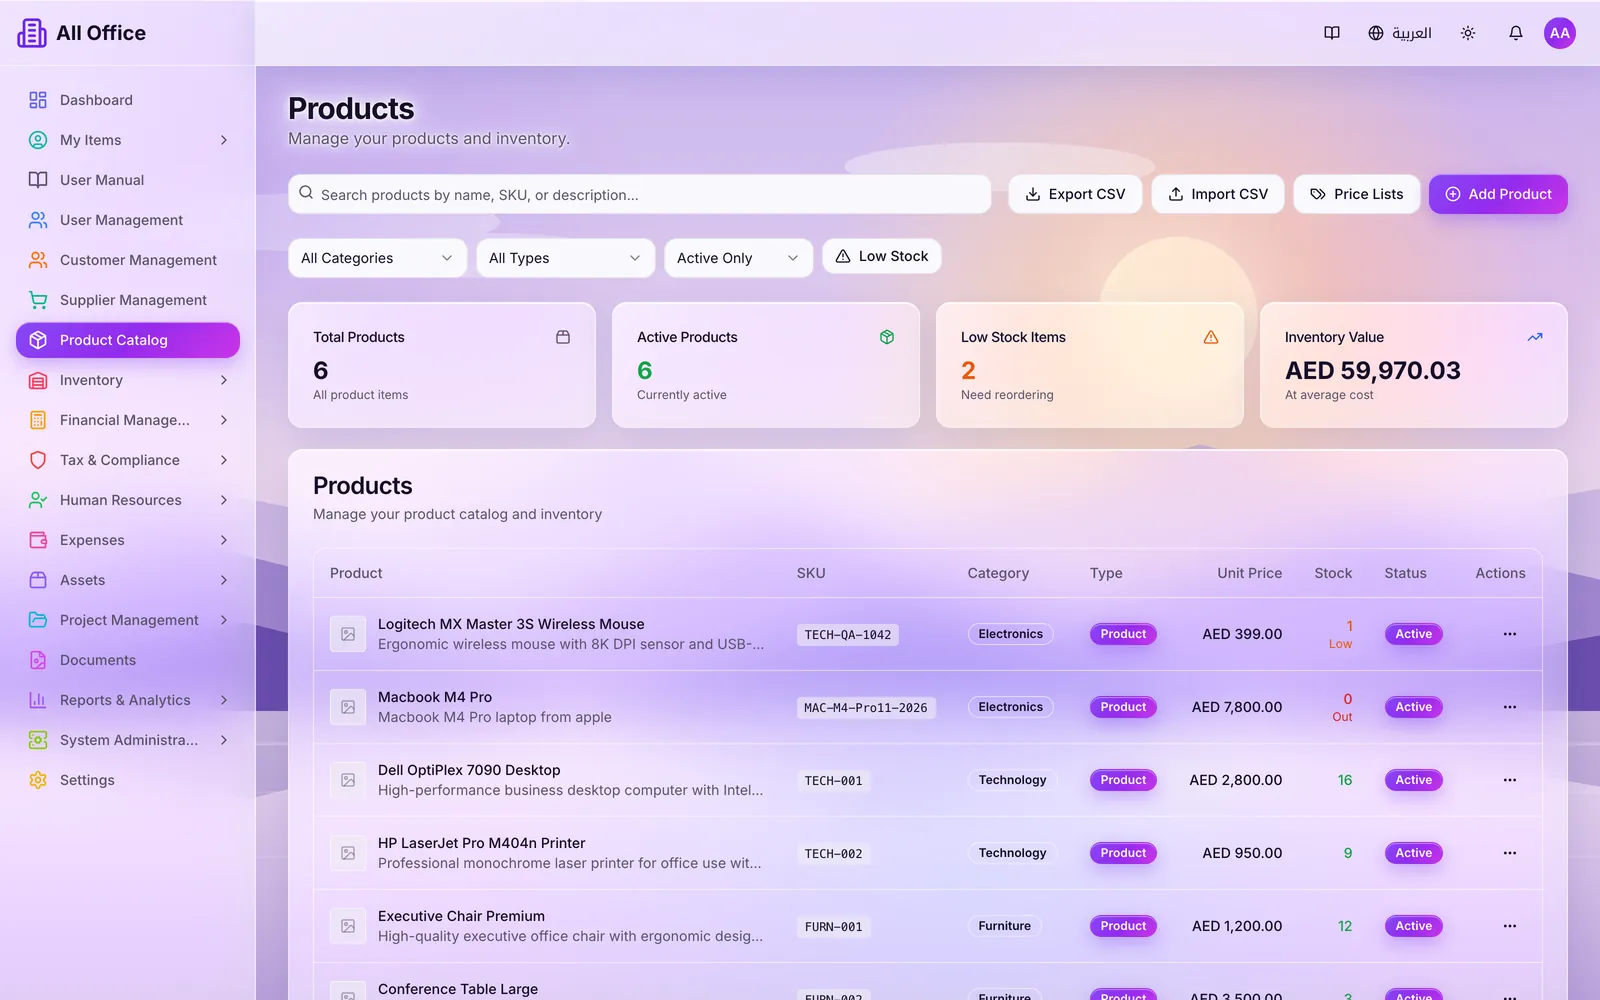The image size is (1600, 1000).
Task: Click the Unit Price column header
Action: pos(1249,573)
